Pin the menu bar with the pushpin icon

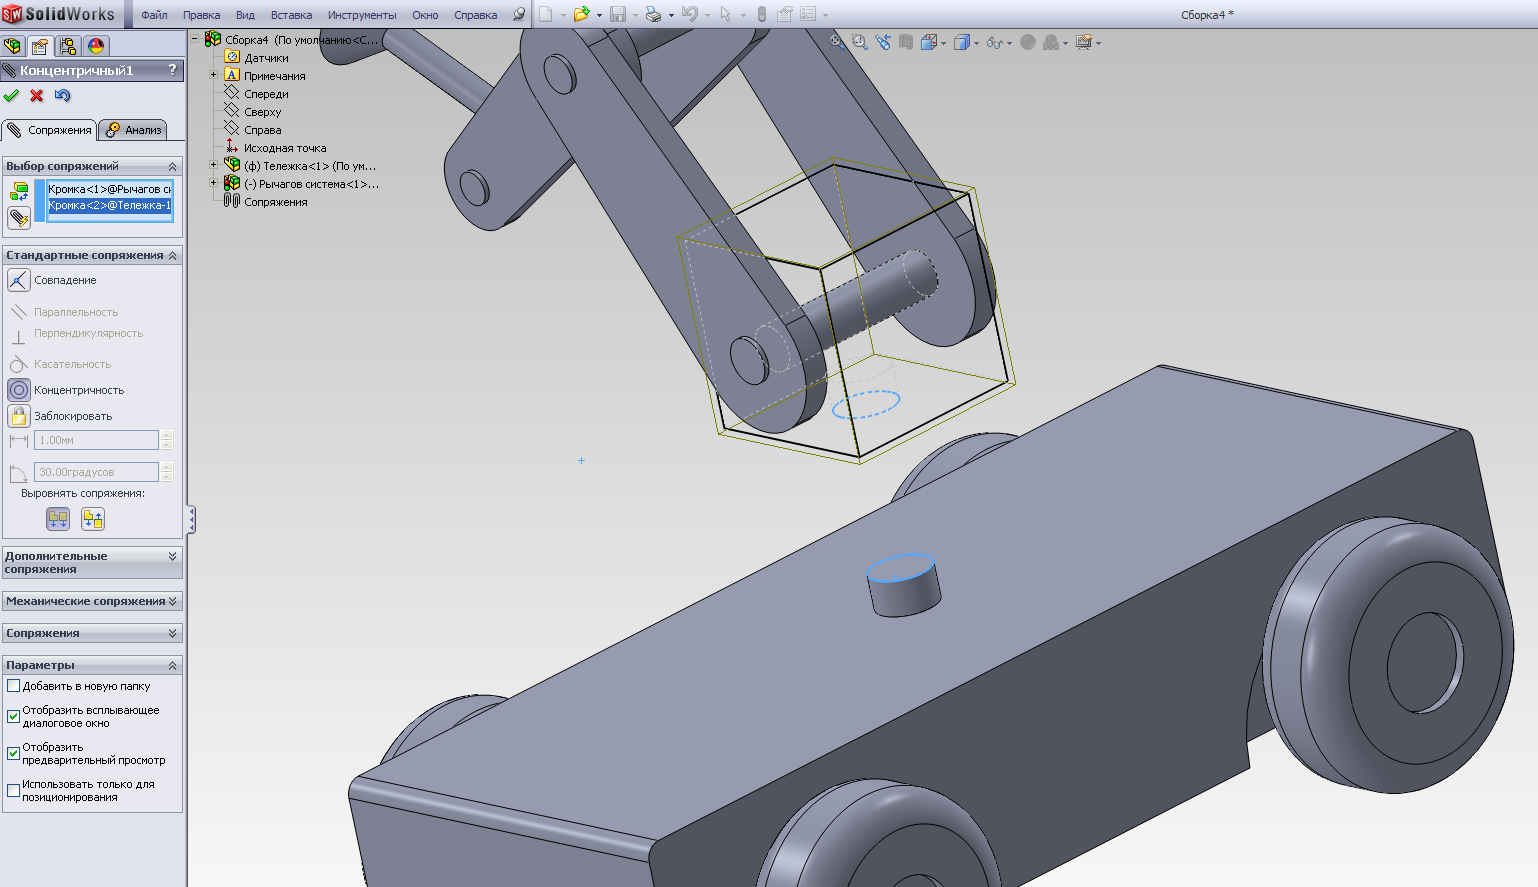tap(518, 14)
